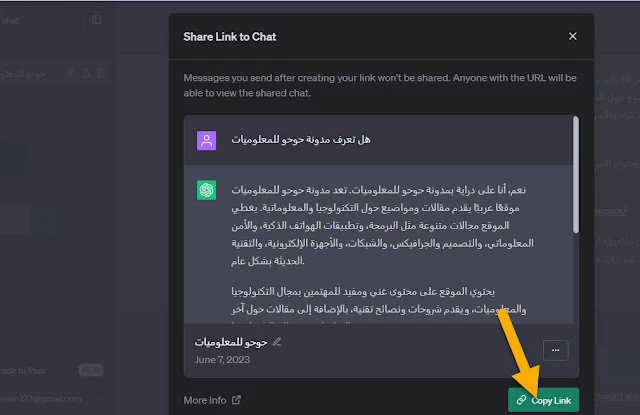Click the account three-dots beside email
This screenshot has height=415, width=640.
point(99,399)
